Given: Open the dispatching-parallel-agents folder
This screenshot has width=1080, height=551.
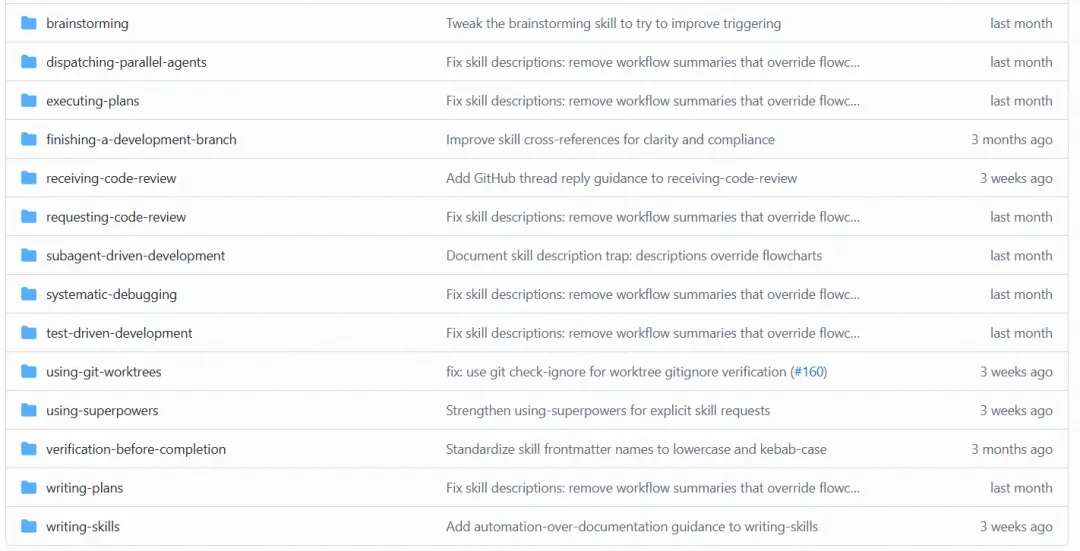Looking at the screenshot, I should [126, 62].
